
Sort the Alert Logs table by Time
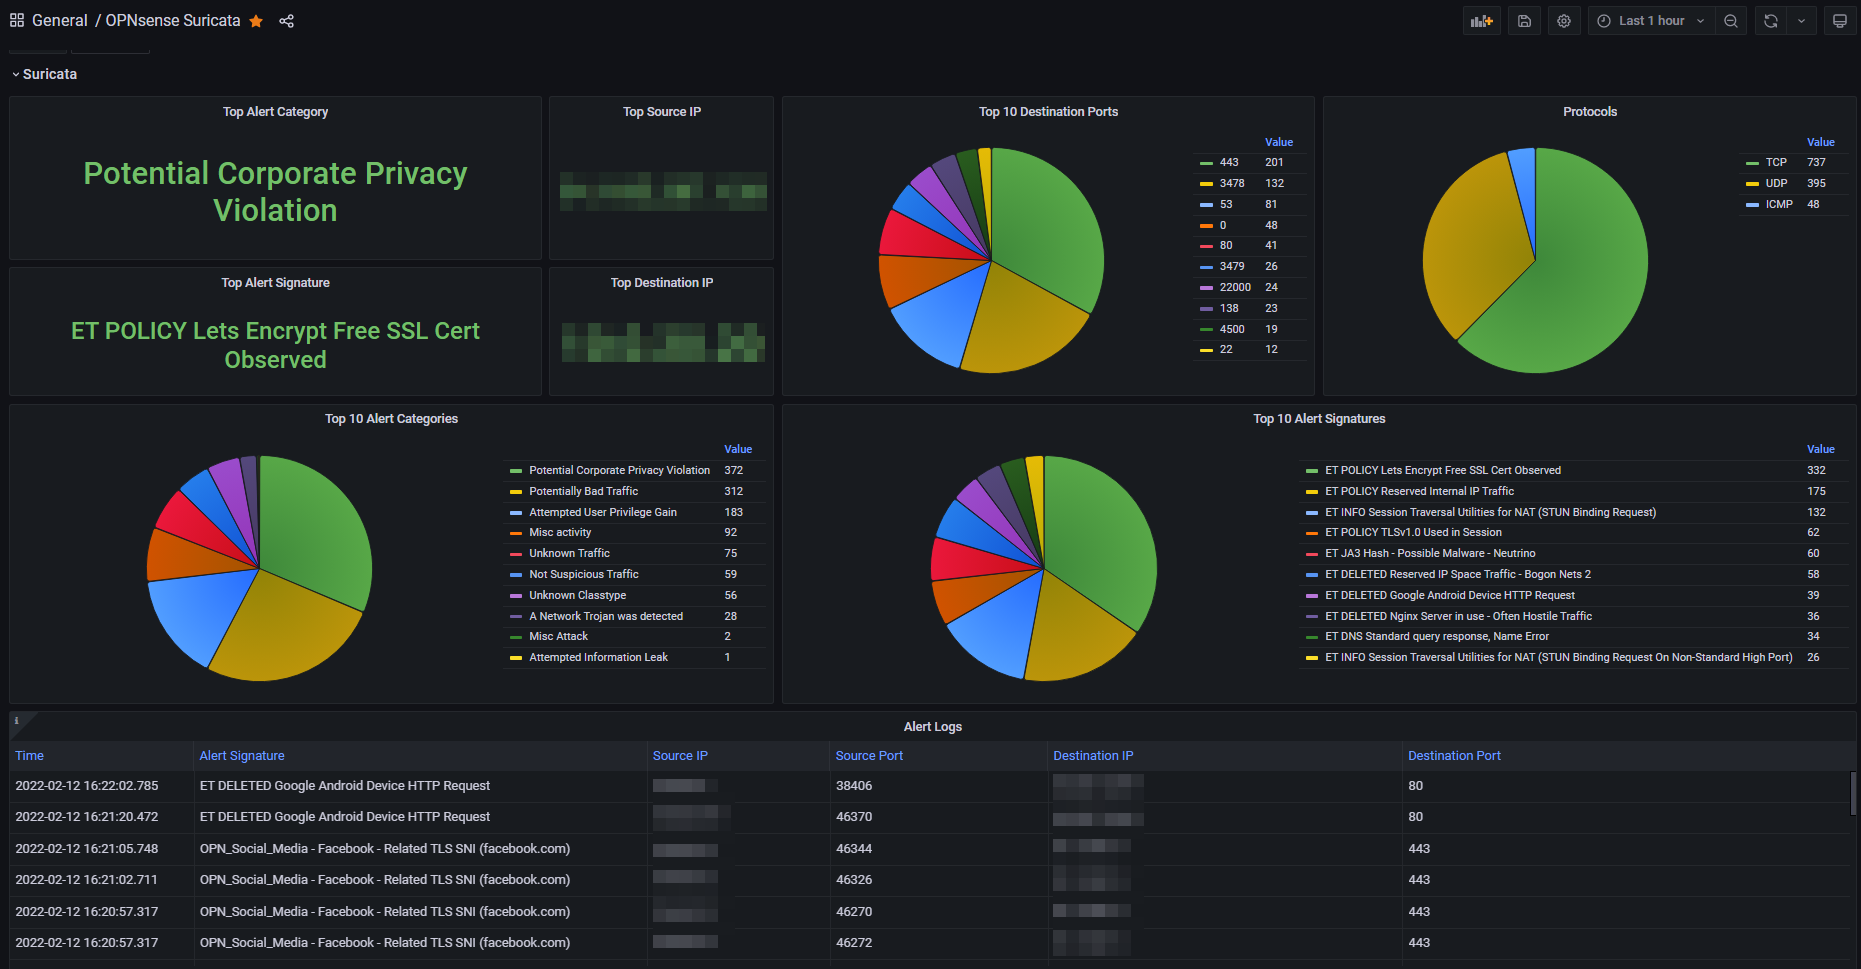(29, 755)
